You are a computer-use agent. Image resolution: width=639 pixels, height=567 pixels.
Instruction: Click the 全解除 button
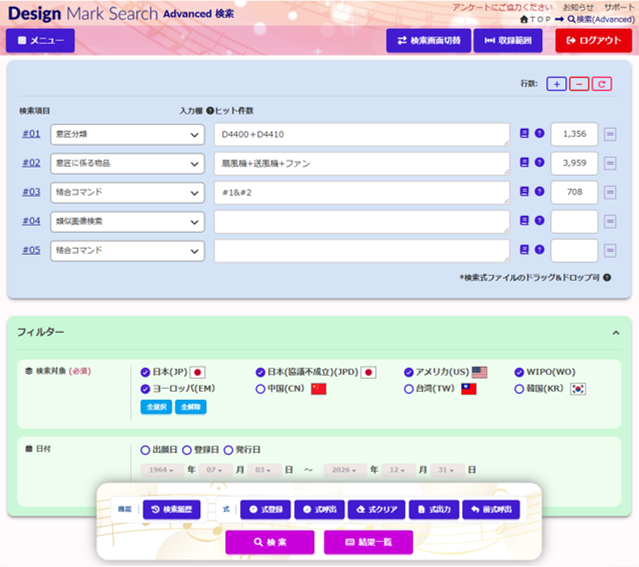(191, 407)
